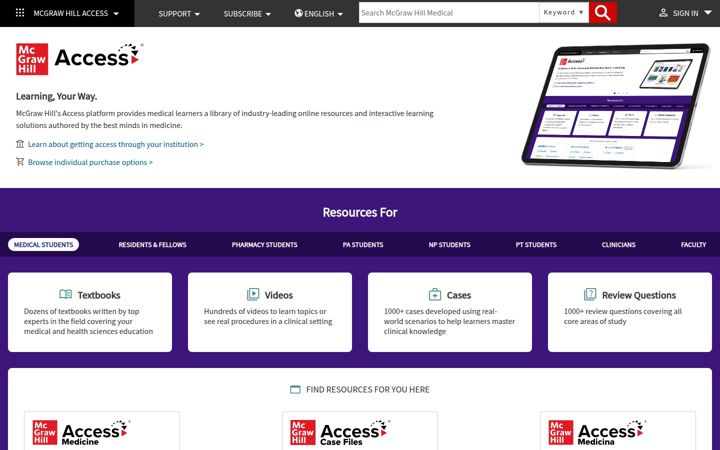Select the Medical Students tab

tap(44, 245)
